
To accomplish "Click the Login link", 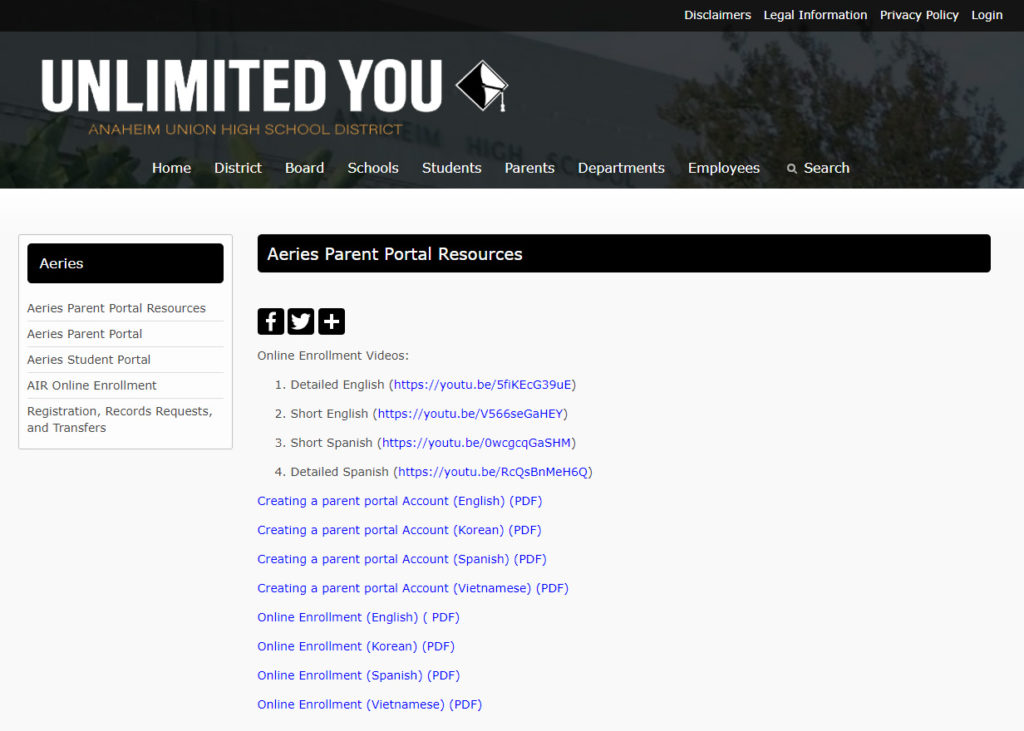I will click(986, 15).
